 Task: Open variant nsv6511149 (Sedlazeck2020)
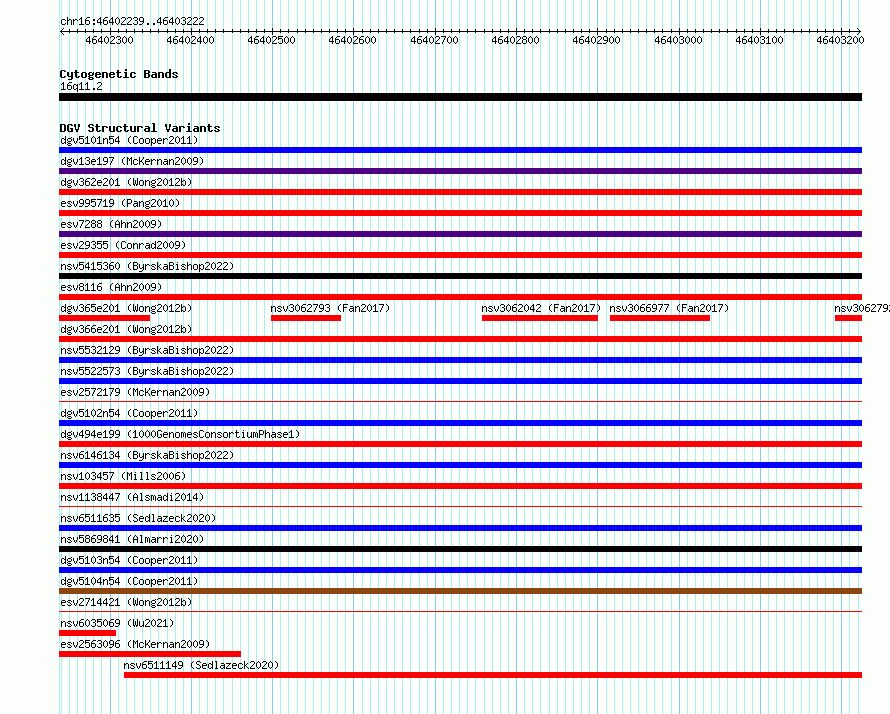tap(201, 665)
